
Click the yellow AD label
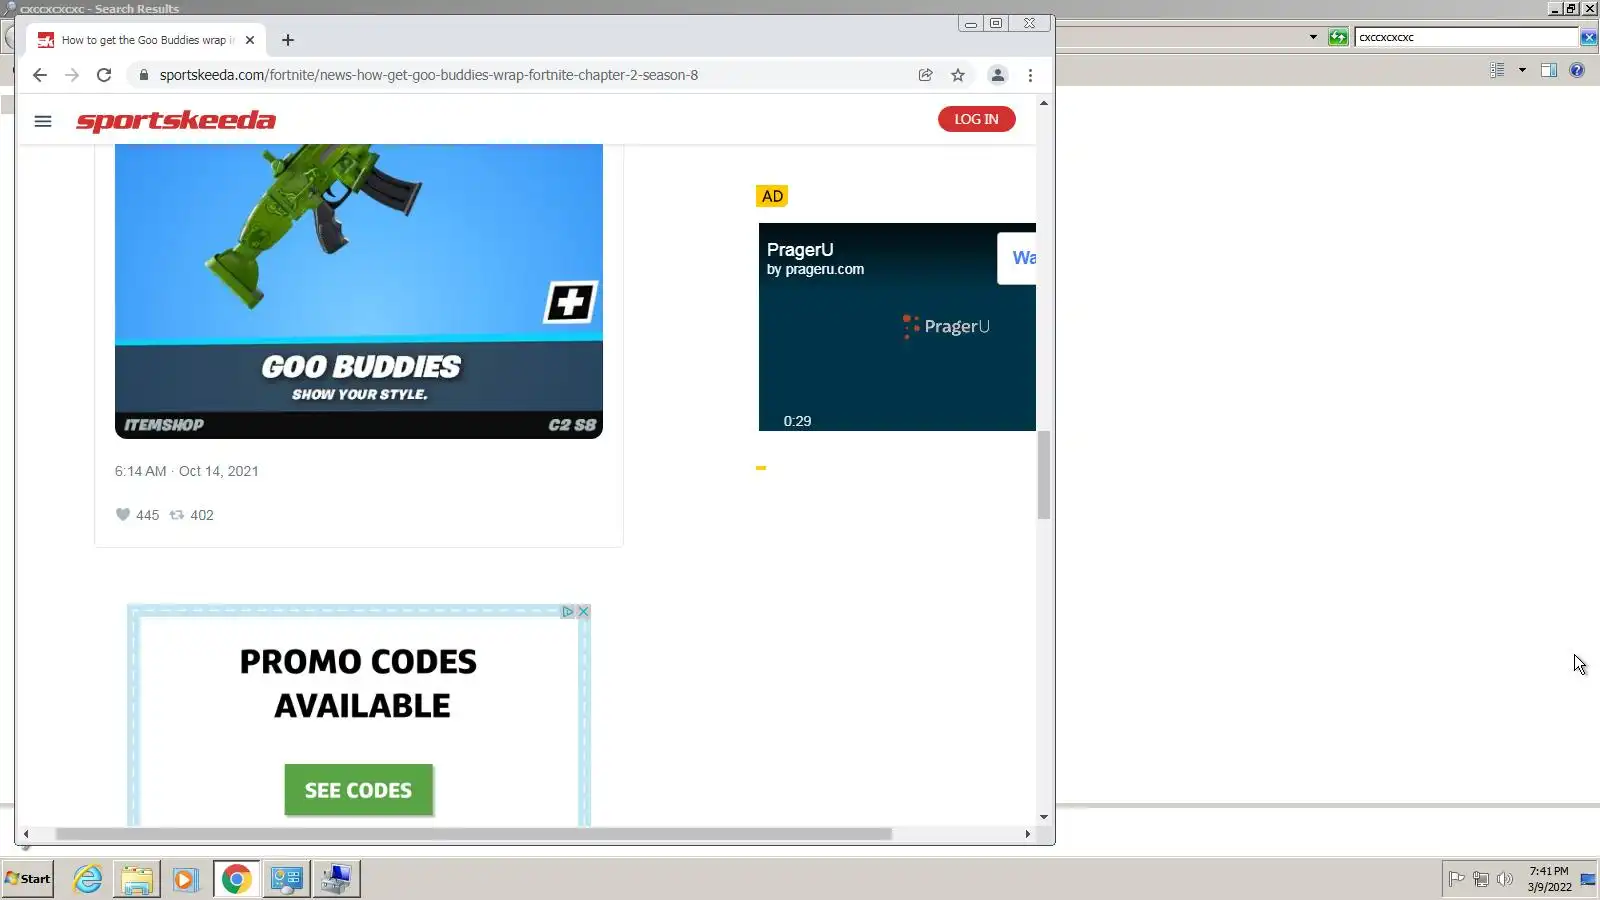[x=772, y=196]
